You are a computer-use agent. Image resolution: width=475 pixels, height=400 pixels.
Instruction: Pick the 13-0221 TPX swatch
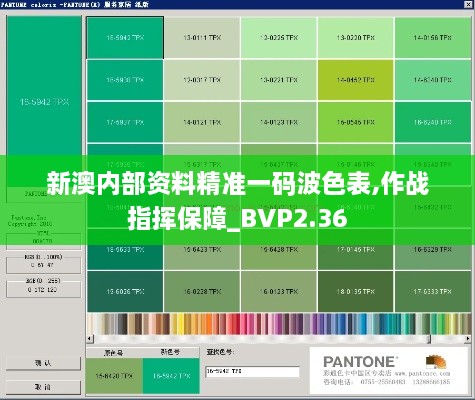coord(279,80)
